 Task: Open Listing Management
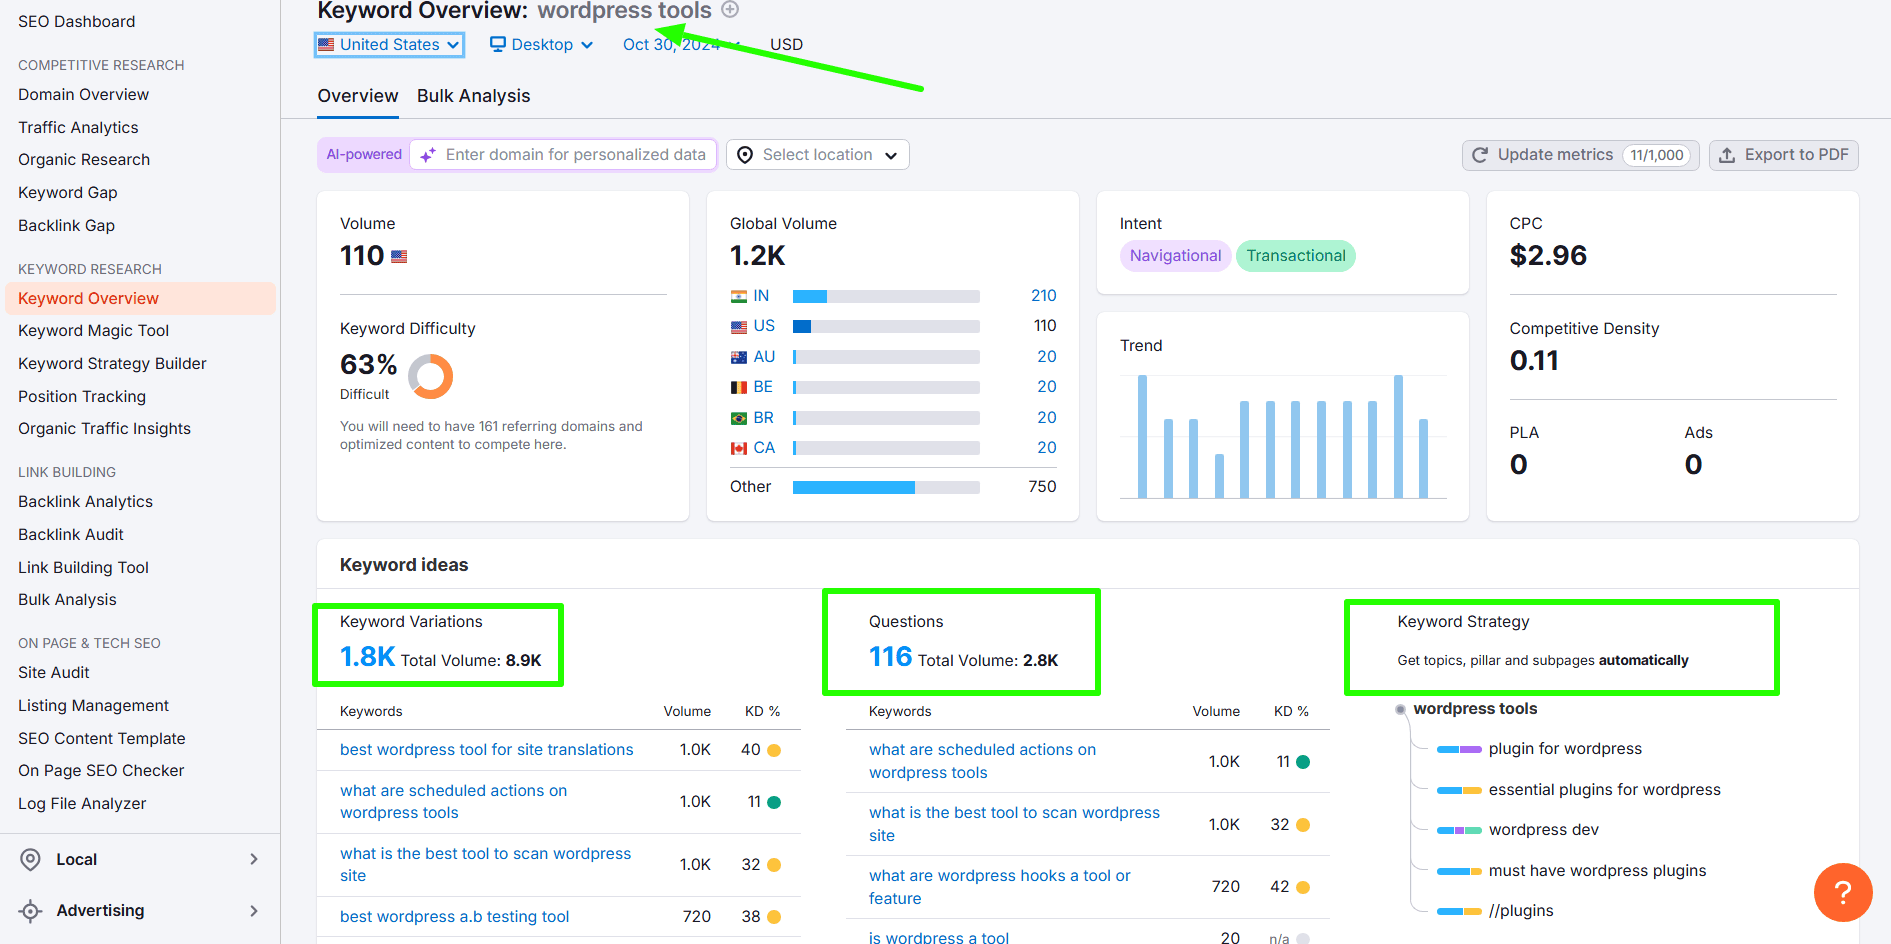[94, 706]
